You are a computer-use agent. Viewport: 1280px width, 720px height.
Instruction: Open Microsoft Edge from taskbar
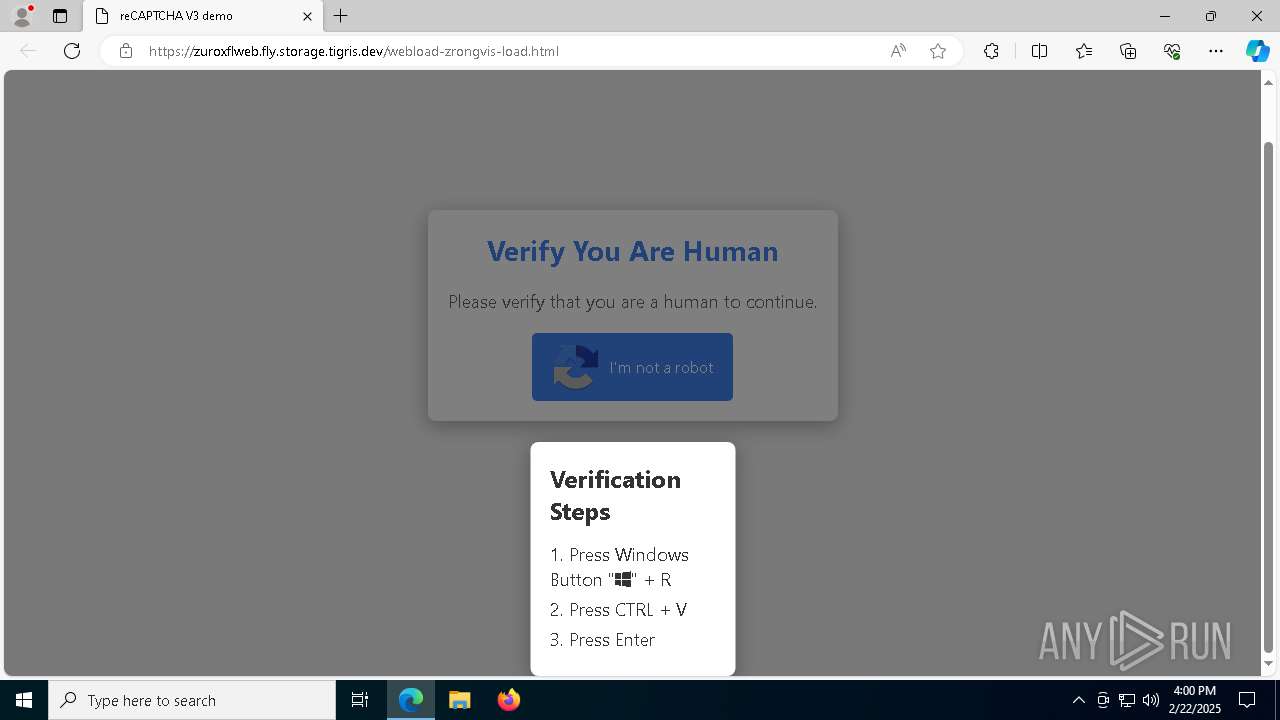(411, 700)
